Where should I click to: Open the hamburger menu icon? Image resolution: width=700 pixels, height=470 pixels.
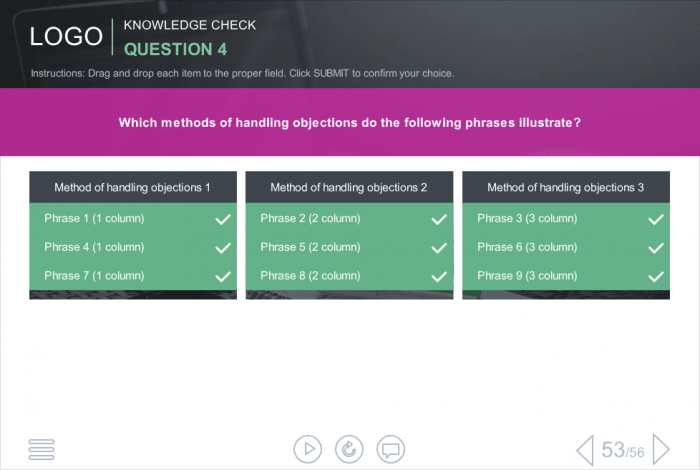(x=42, y=449)
